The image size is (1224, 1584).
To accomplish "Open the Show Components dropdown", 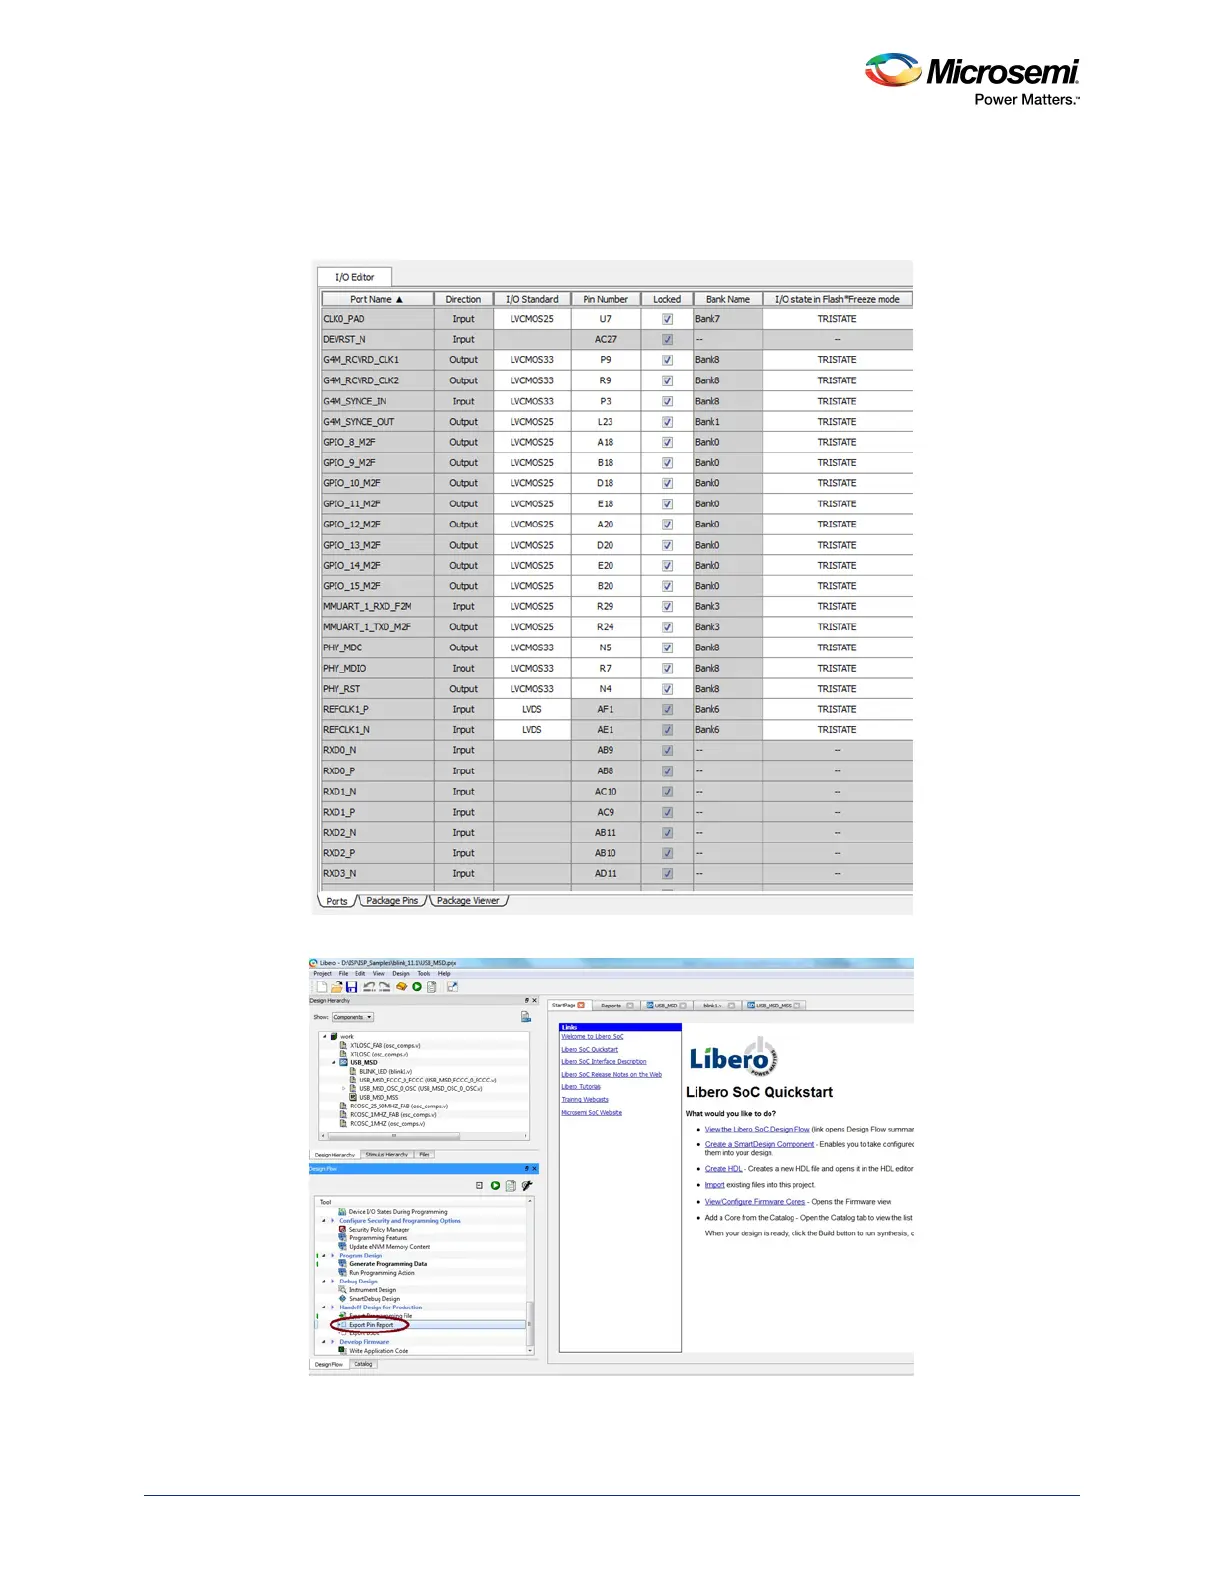I will tap(353, 1017).
